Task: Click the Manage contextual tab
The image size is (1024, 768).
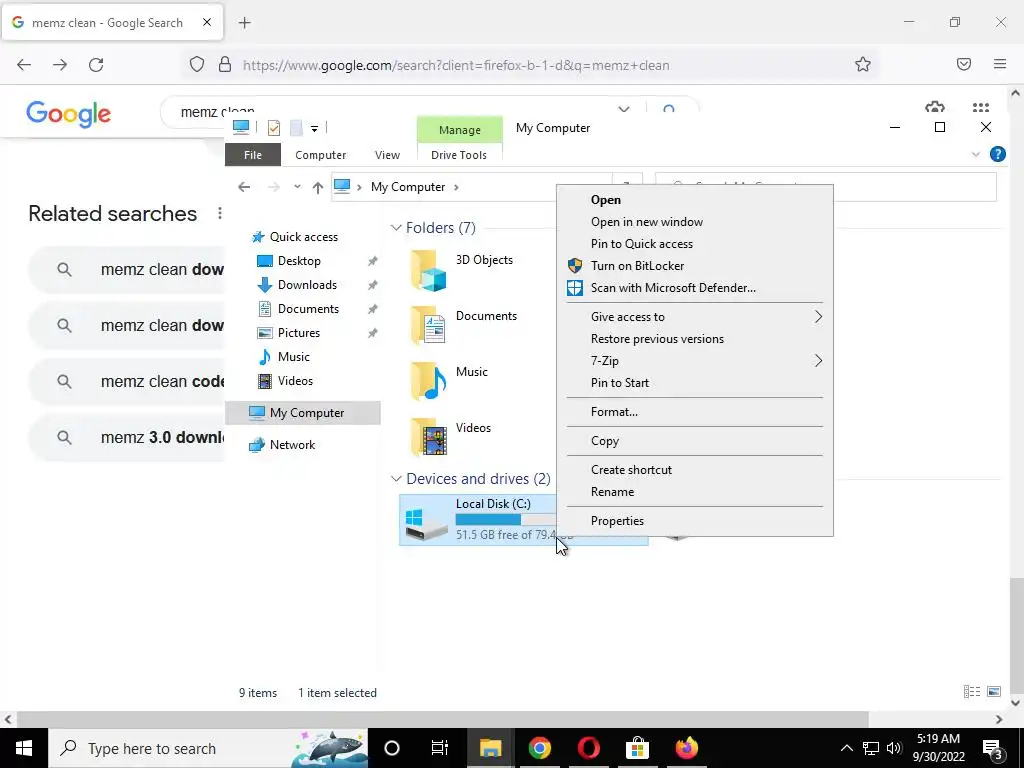Action: tap(460, 130)
